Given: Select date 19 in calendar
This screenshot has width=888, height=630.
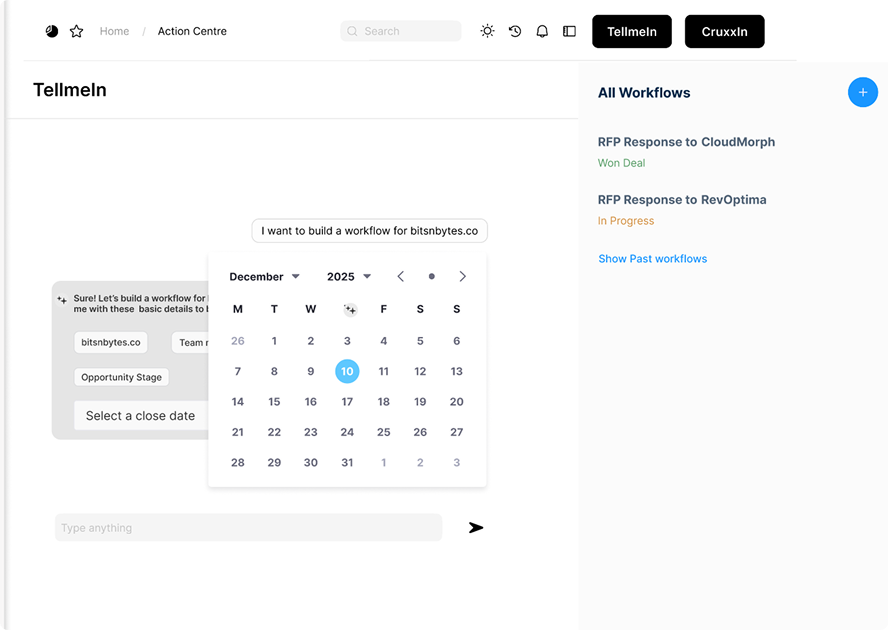Looking at the screenshot, I should coord(420,402).
